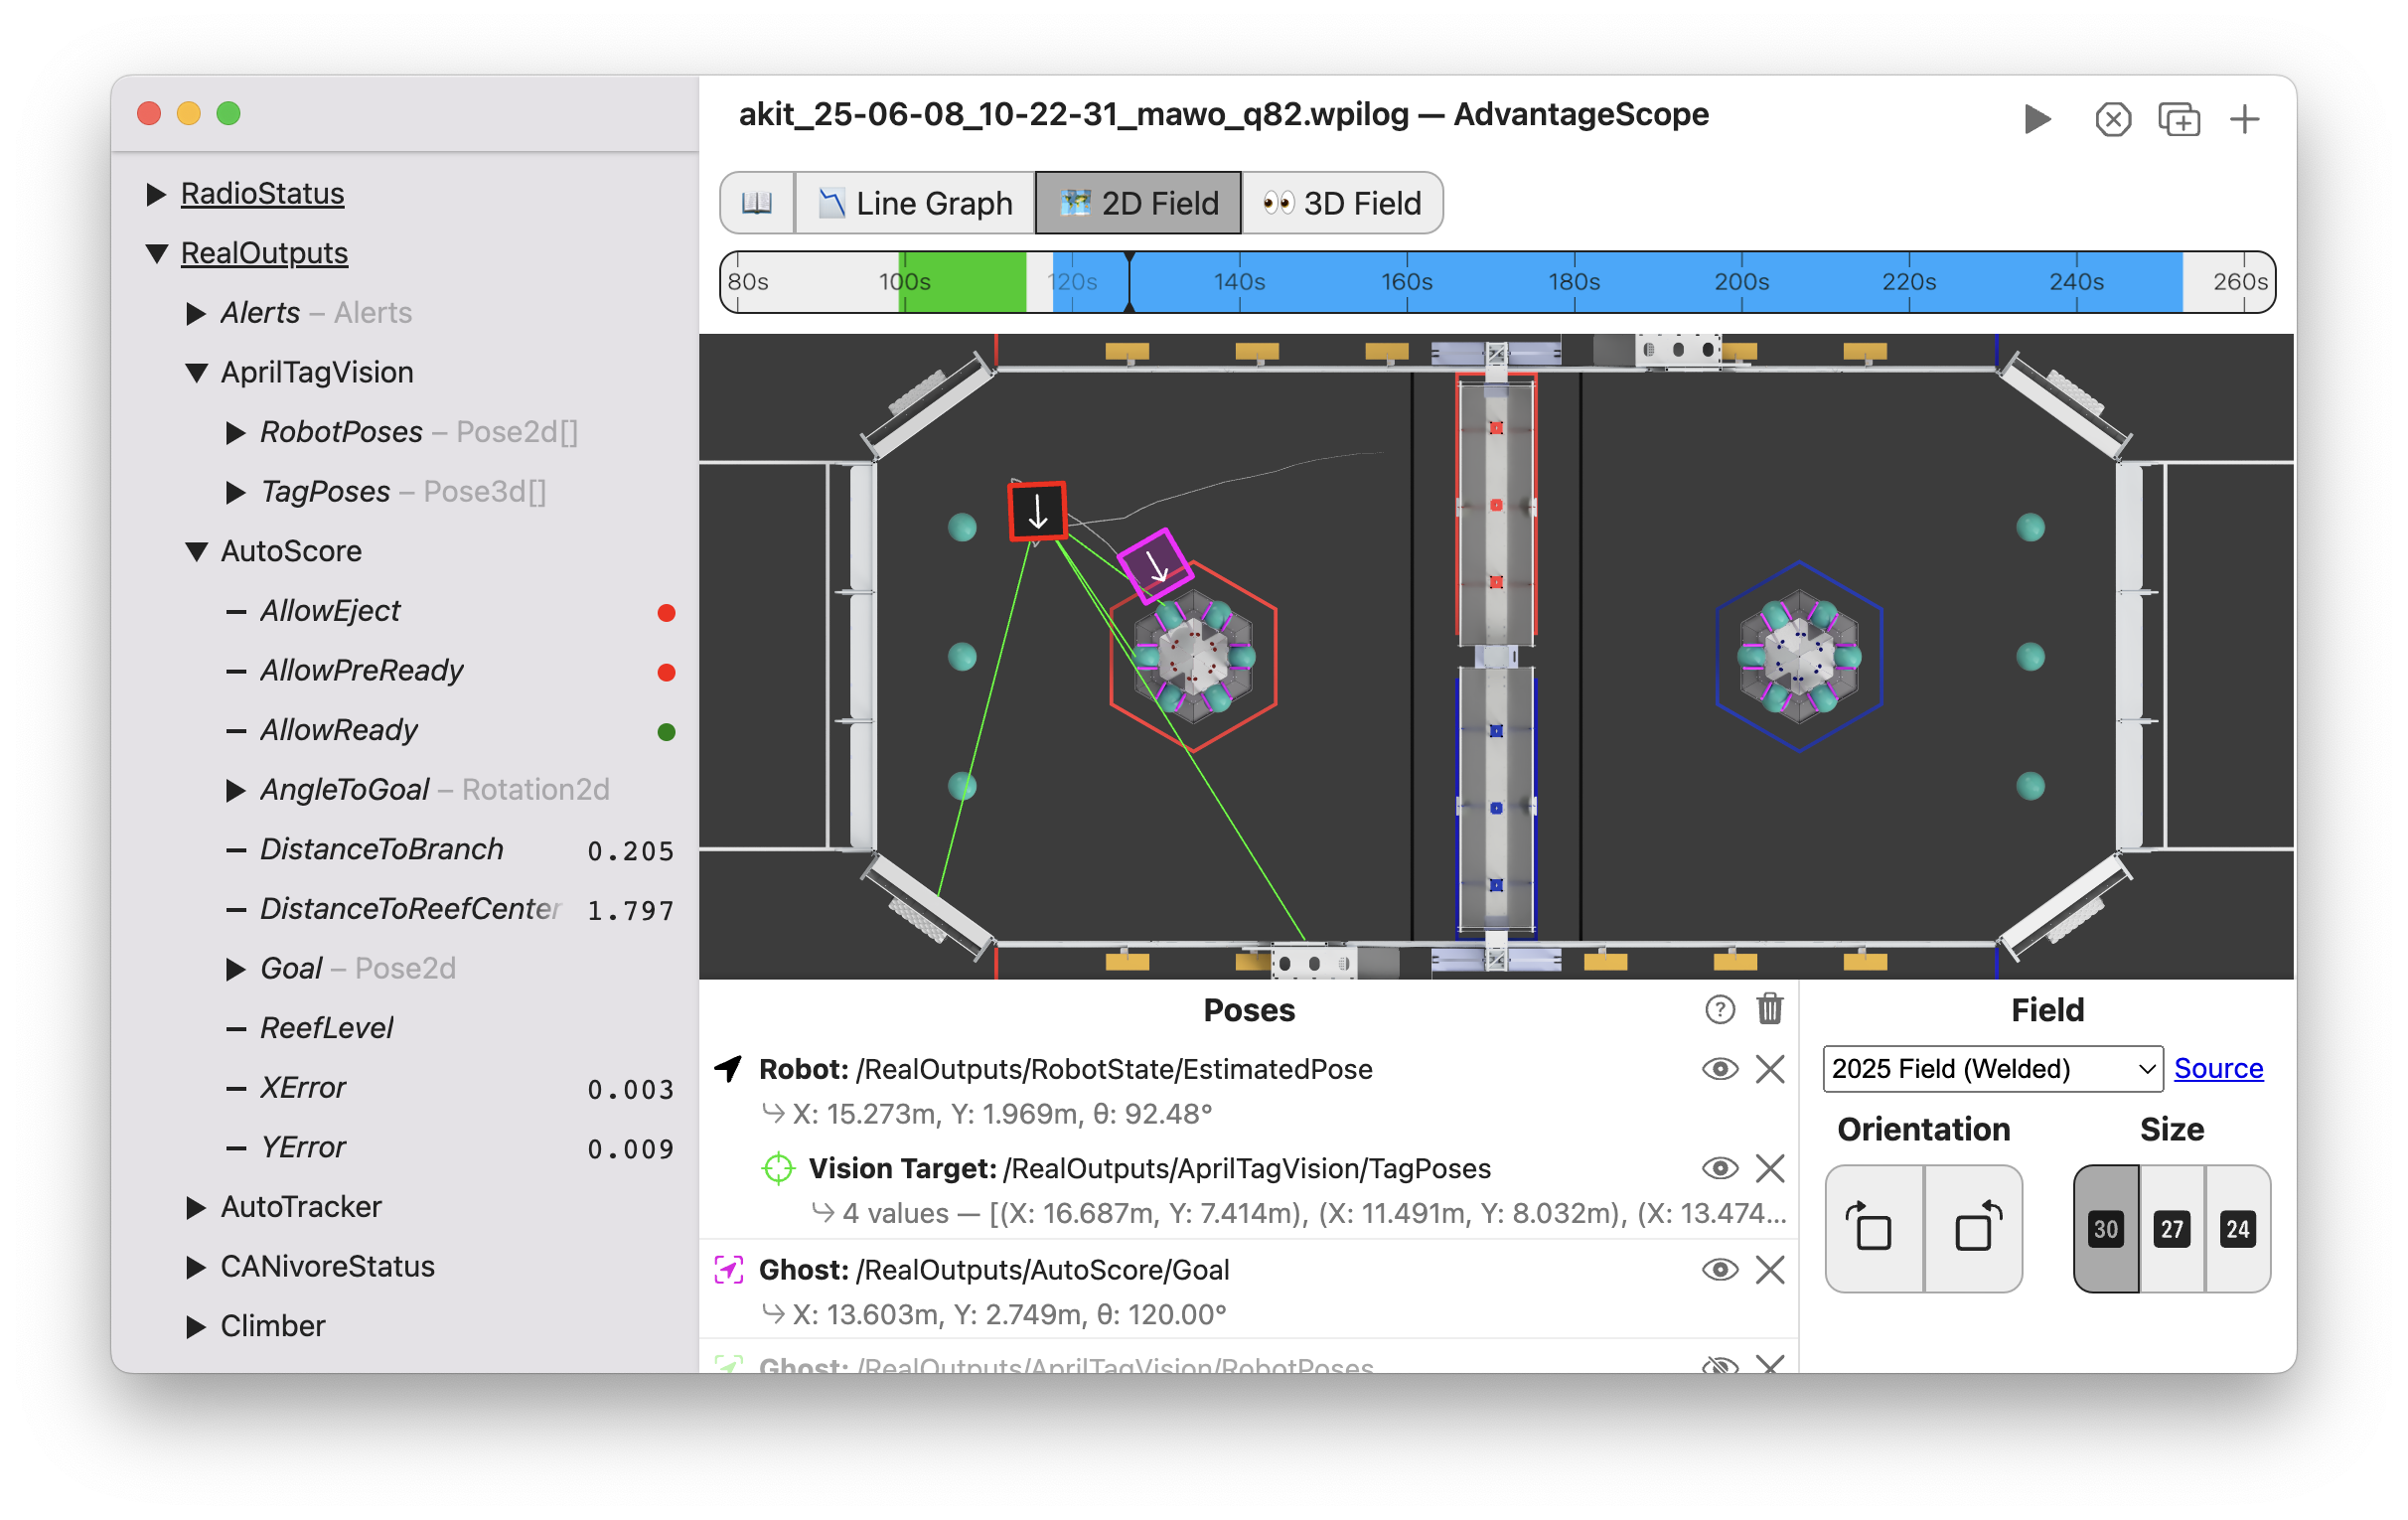Collapse the RealOutputs tree node
The image size is (2408, 1520).
click(x=156, y=254)
